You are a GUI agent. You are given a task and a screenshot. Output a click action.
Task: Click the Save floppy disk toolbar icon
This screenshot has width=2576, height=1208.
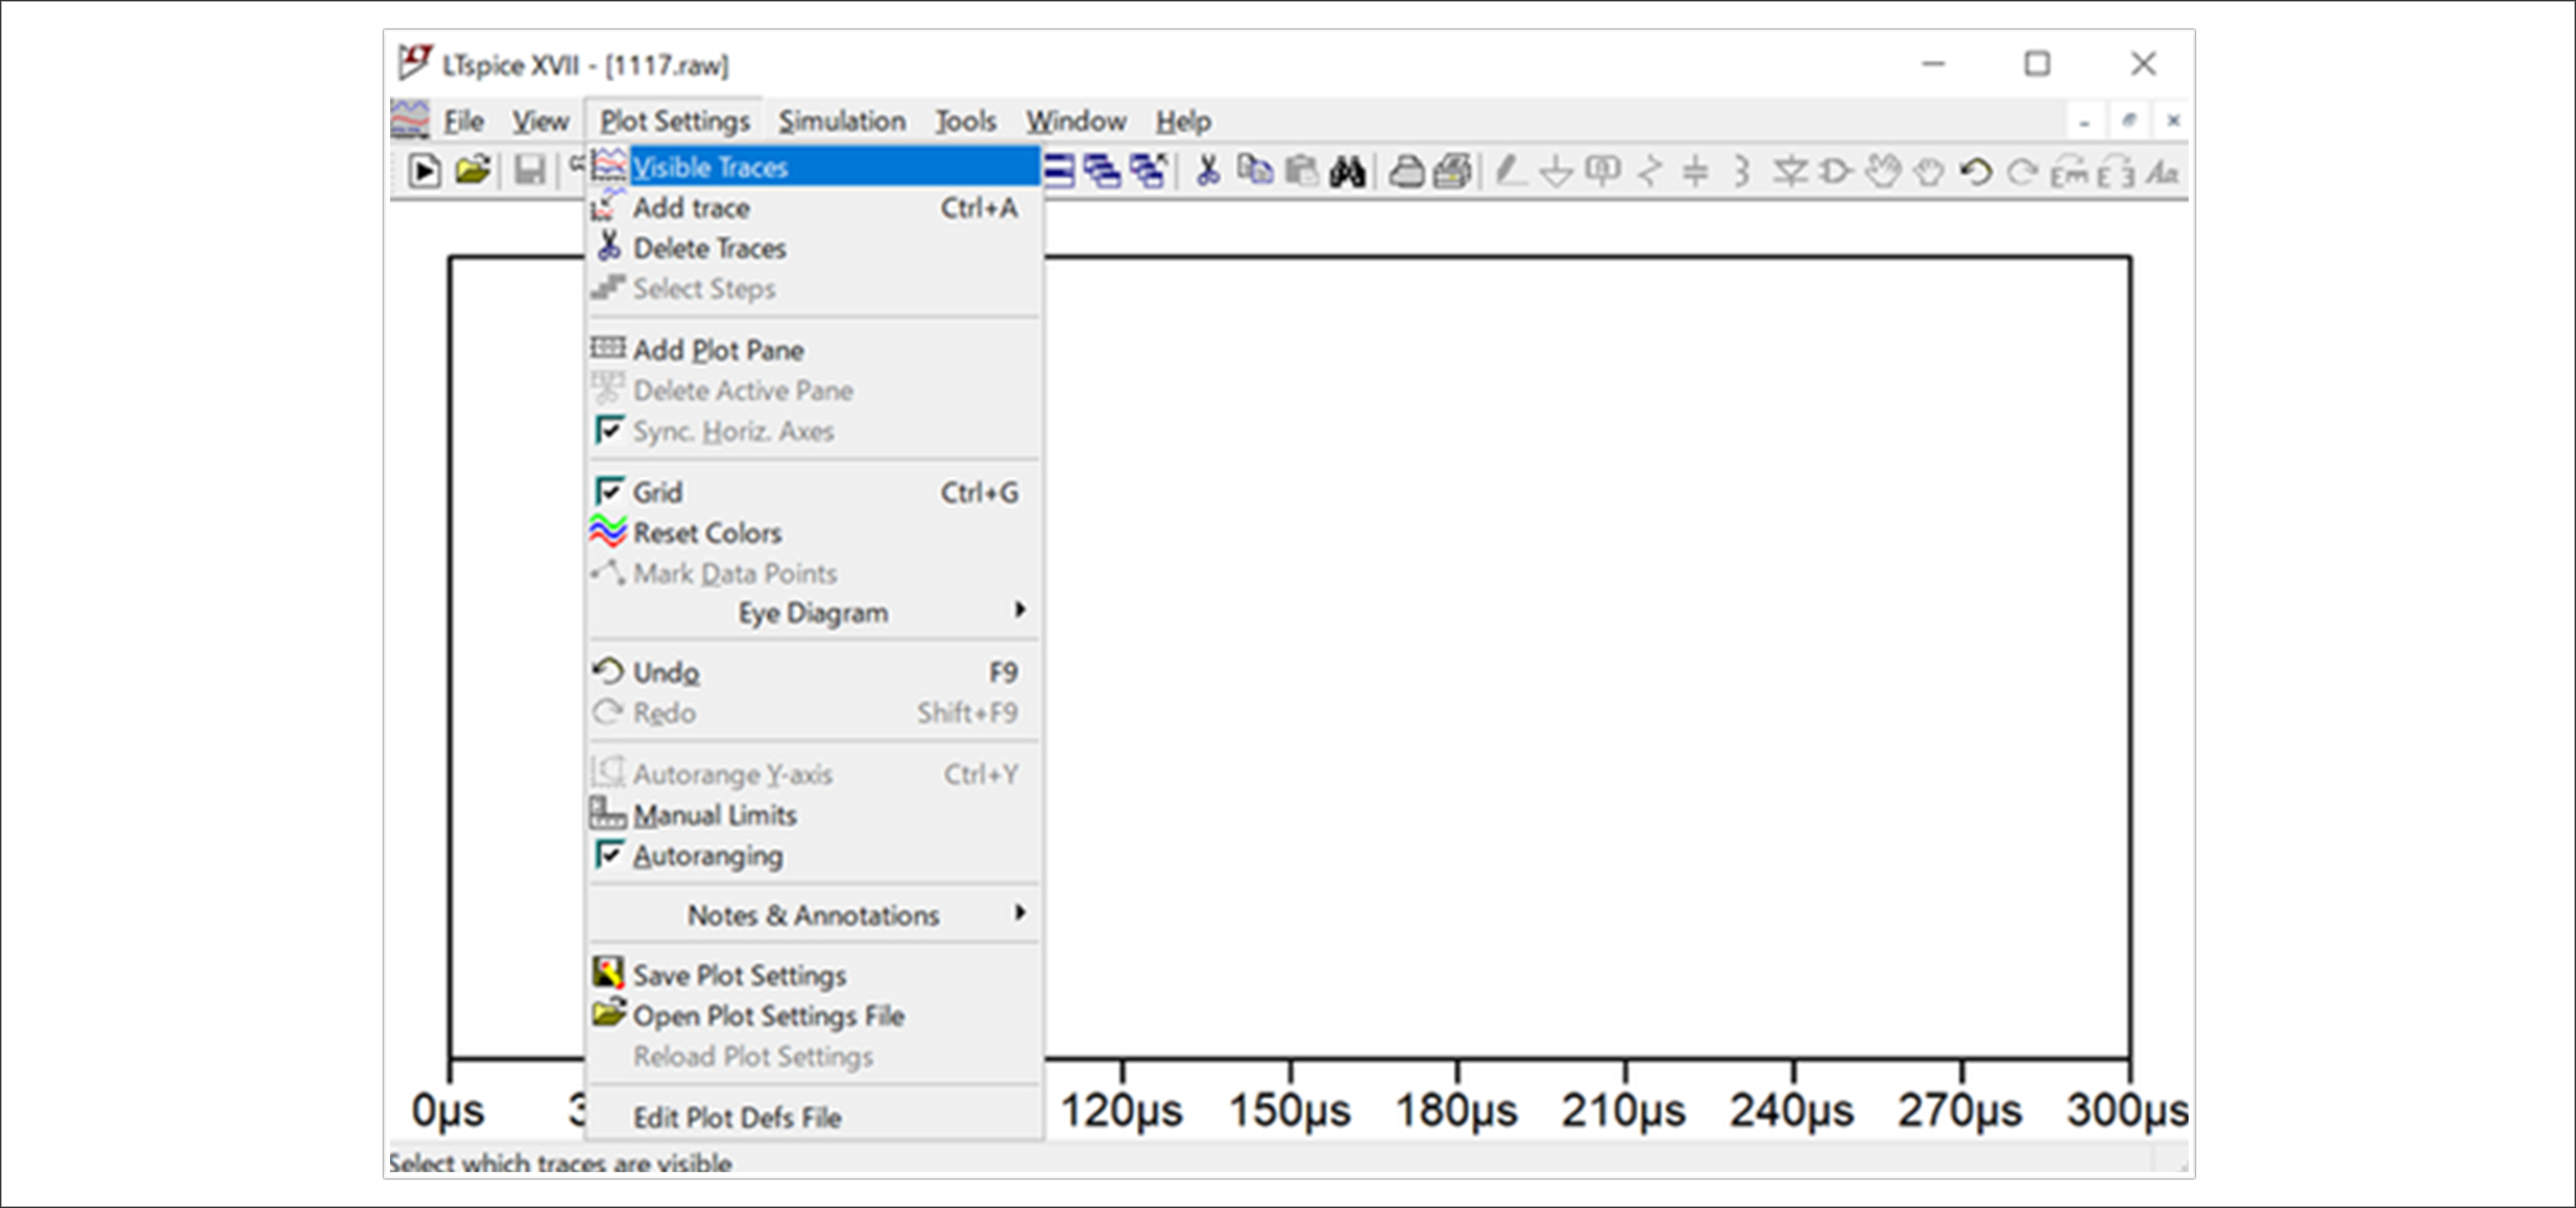coord(529,171)
